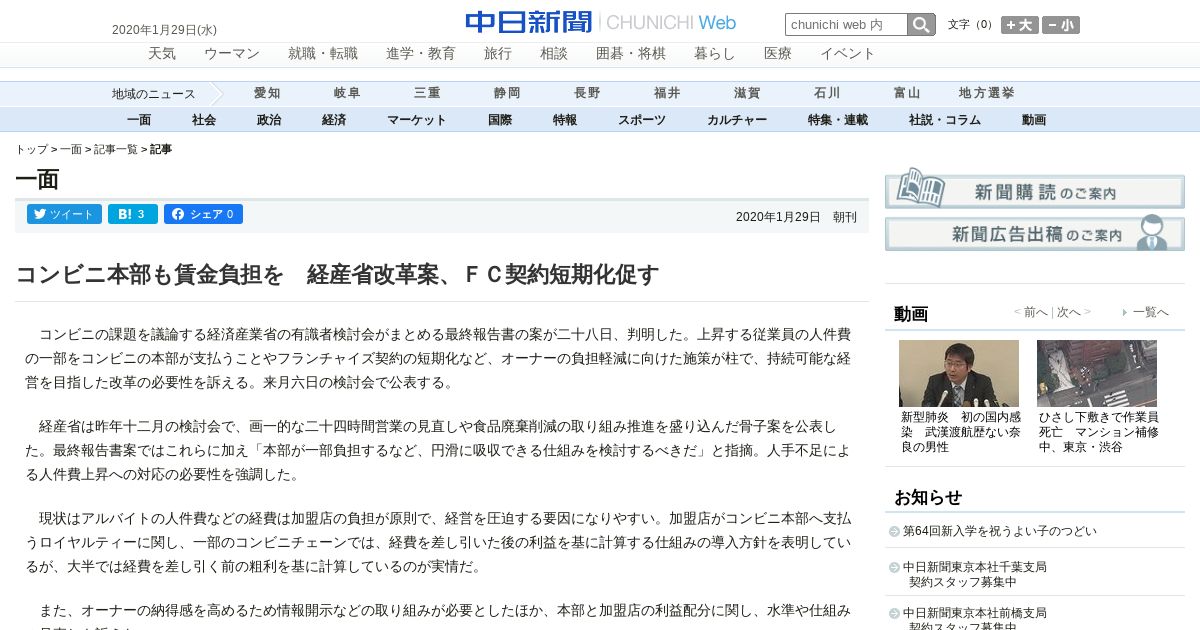Open 暮らし section

pos(715,54)
